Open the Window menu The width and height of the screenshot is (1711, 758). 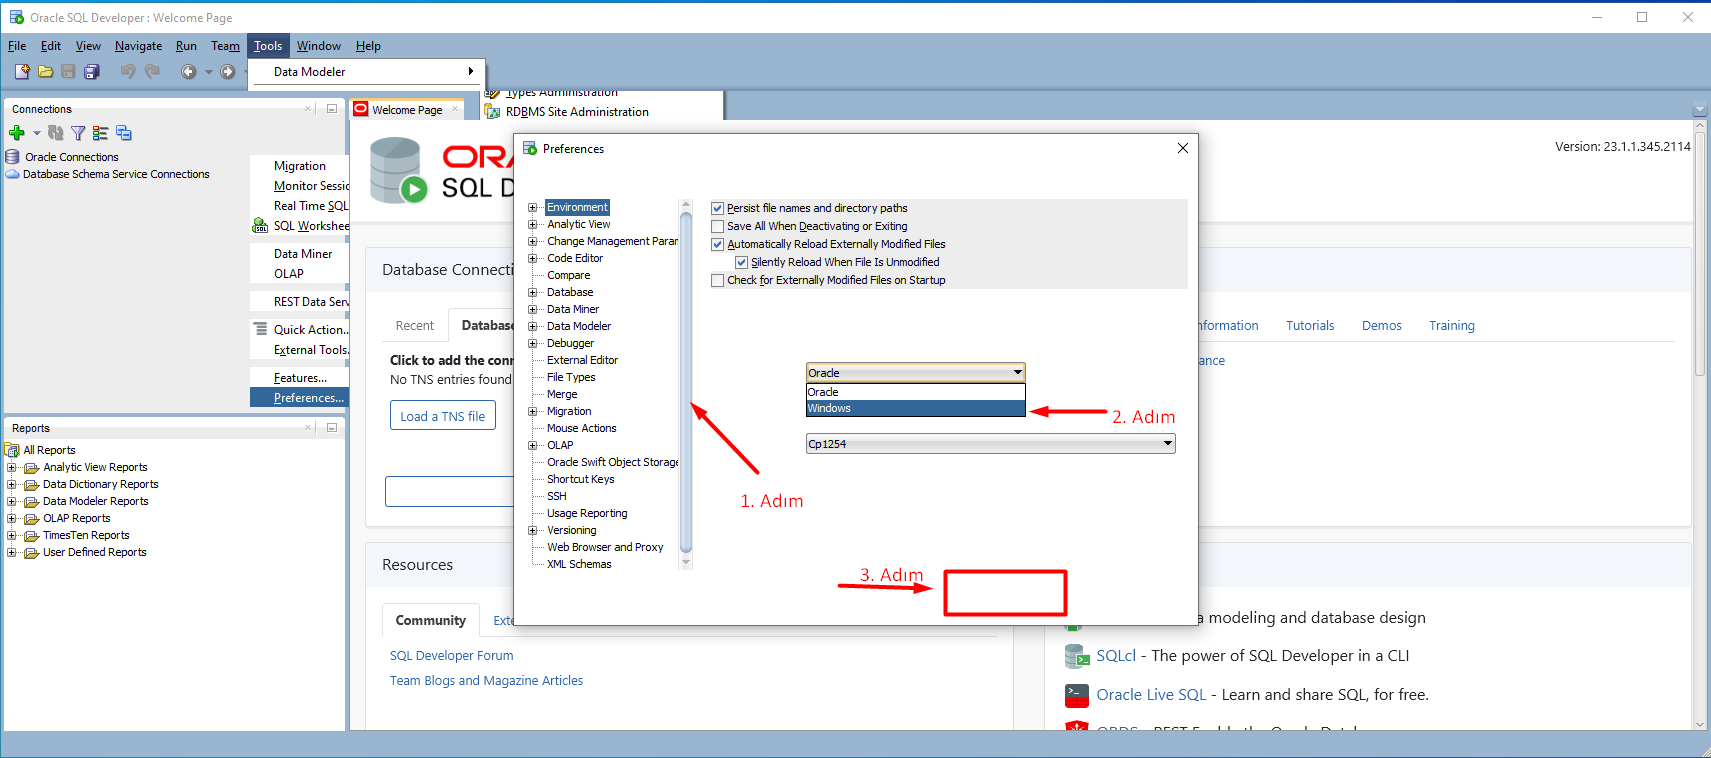tap(318, 46)
